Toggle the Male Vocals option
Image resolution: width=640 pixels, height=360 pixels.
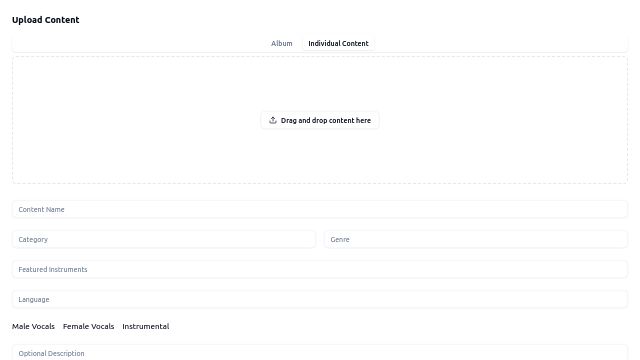coord(33,326)
